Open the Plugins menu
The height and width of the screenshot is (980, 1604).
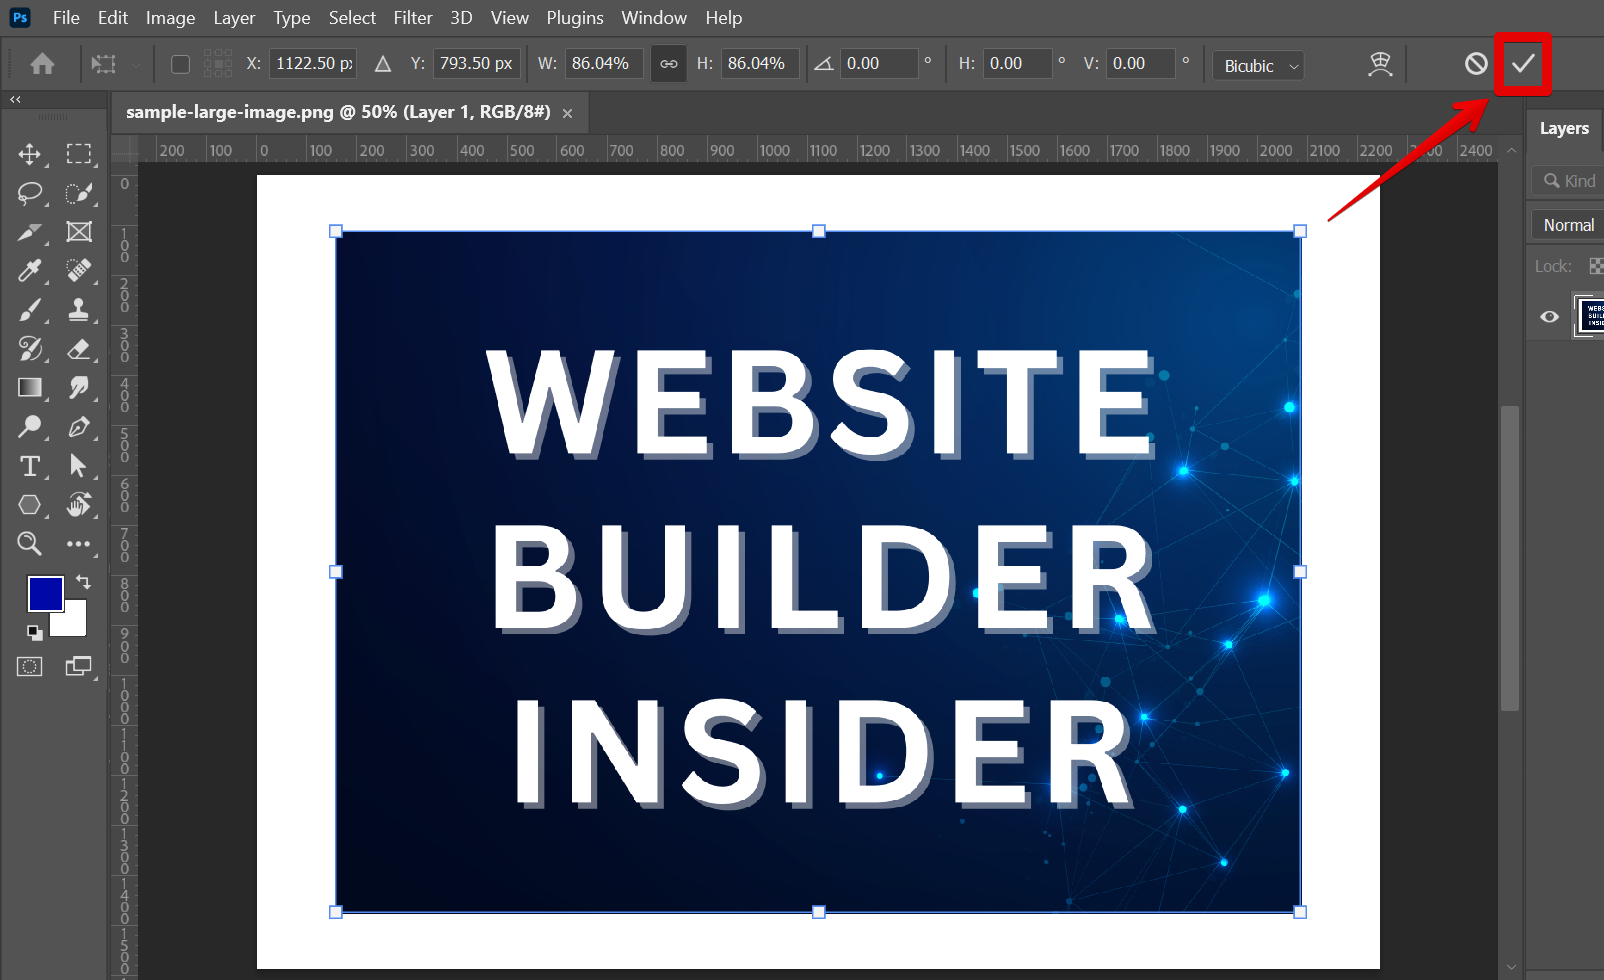pos(575,18)
